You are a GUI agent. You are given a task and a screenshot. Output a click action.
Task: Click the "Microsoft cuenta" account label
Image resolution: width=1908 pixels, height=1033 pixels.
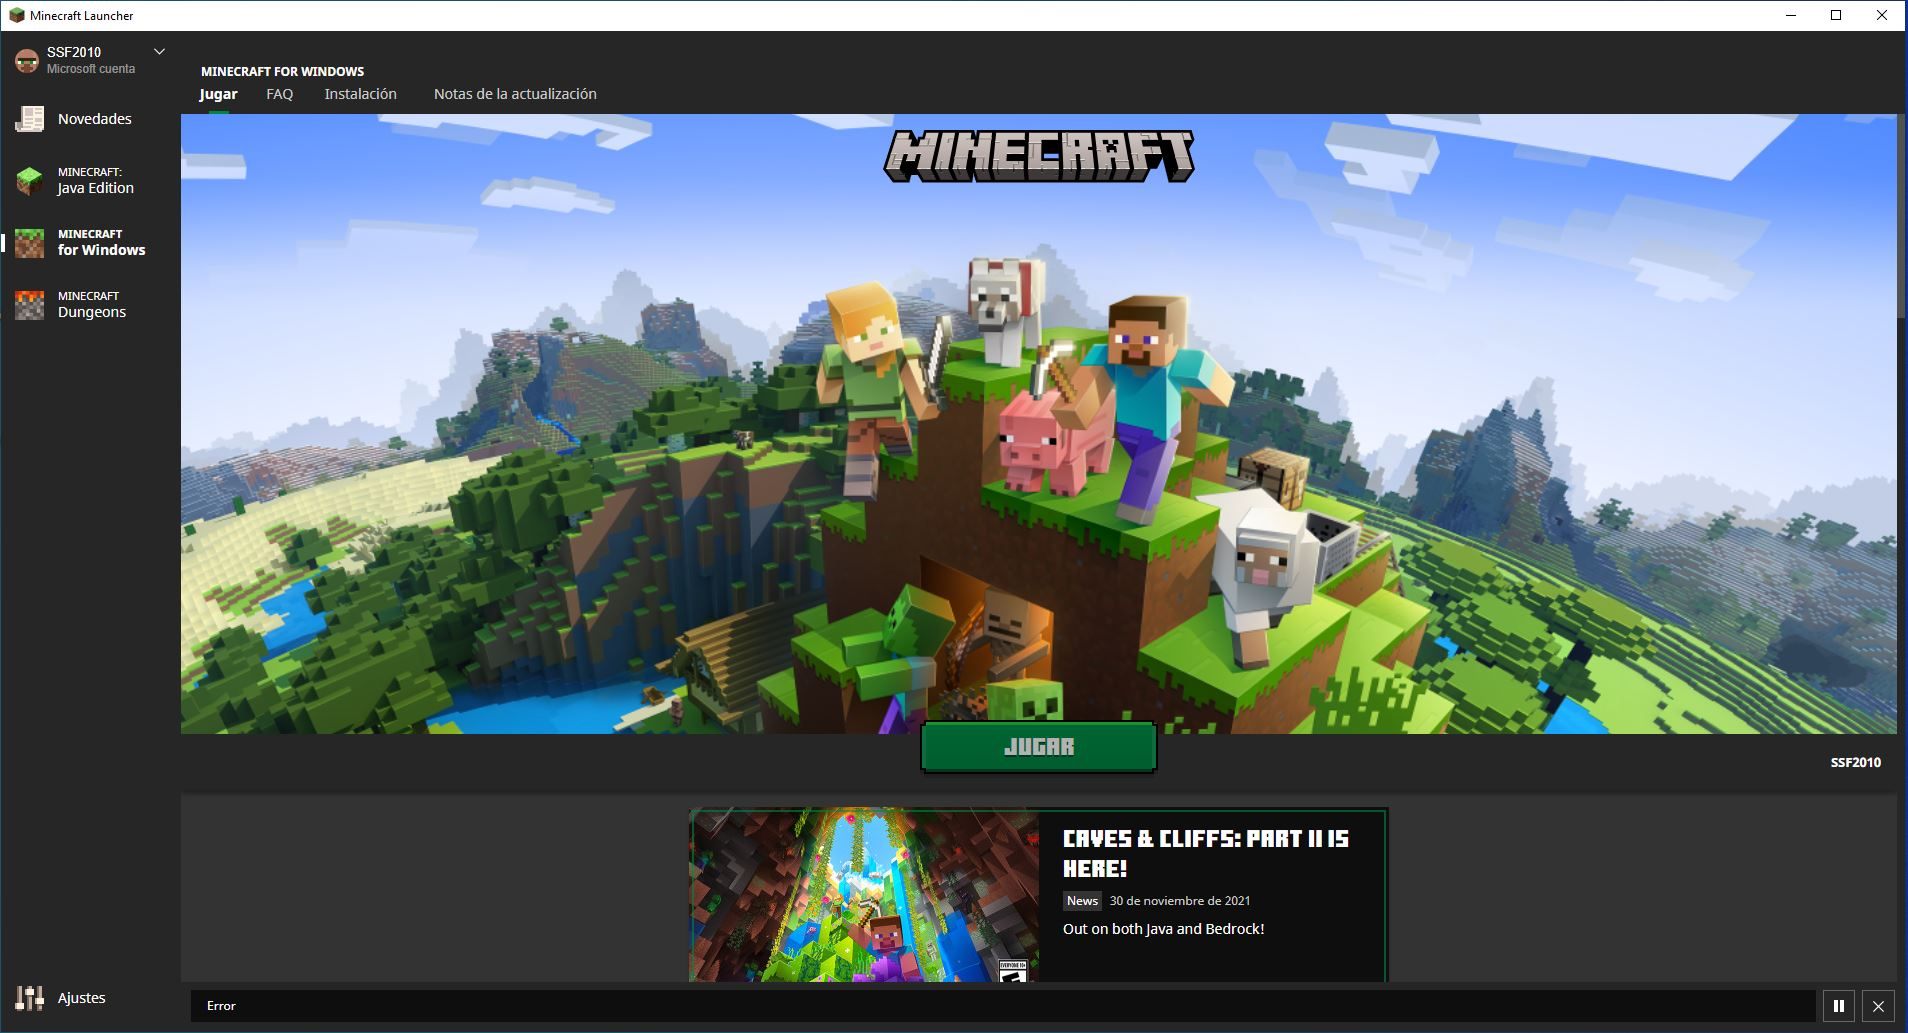[91, 69]
